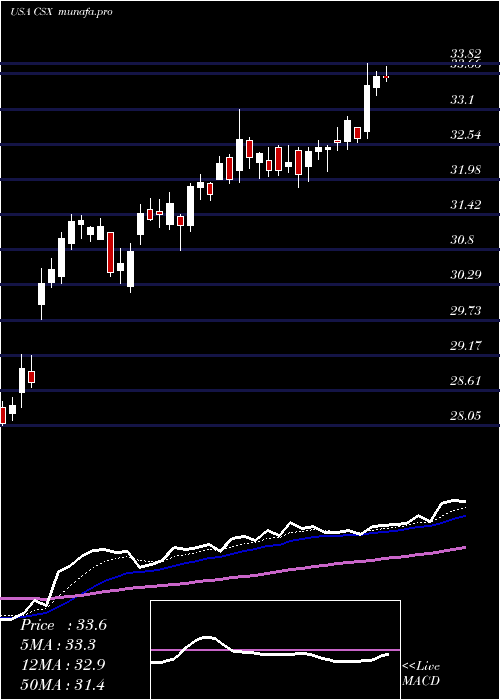Select the 33.1 price axis label

[462, 100]
